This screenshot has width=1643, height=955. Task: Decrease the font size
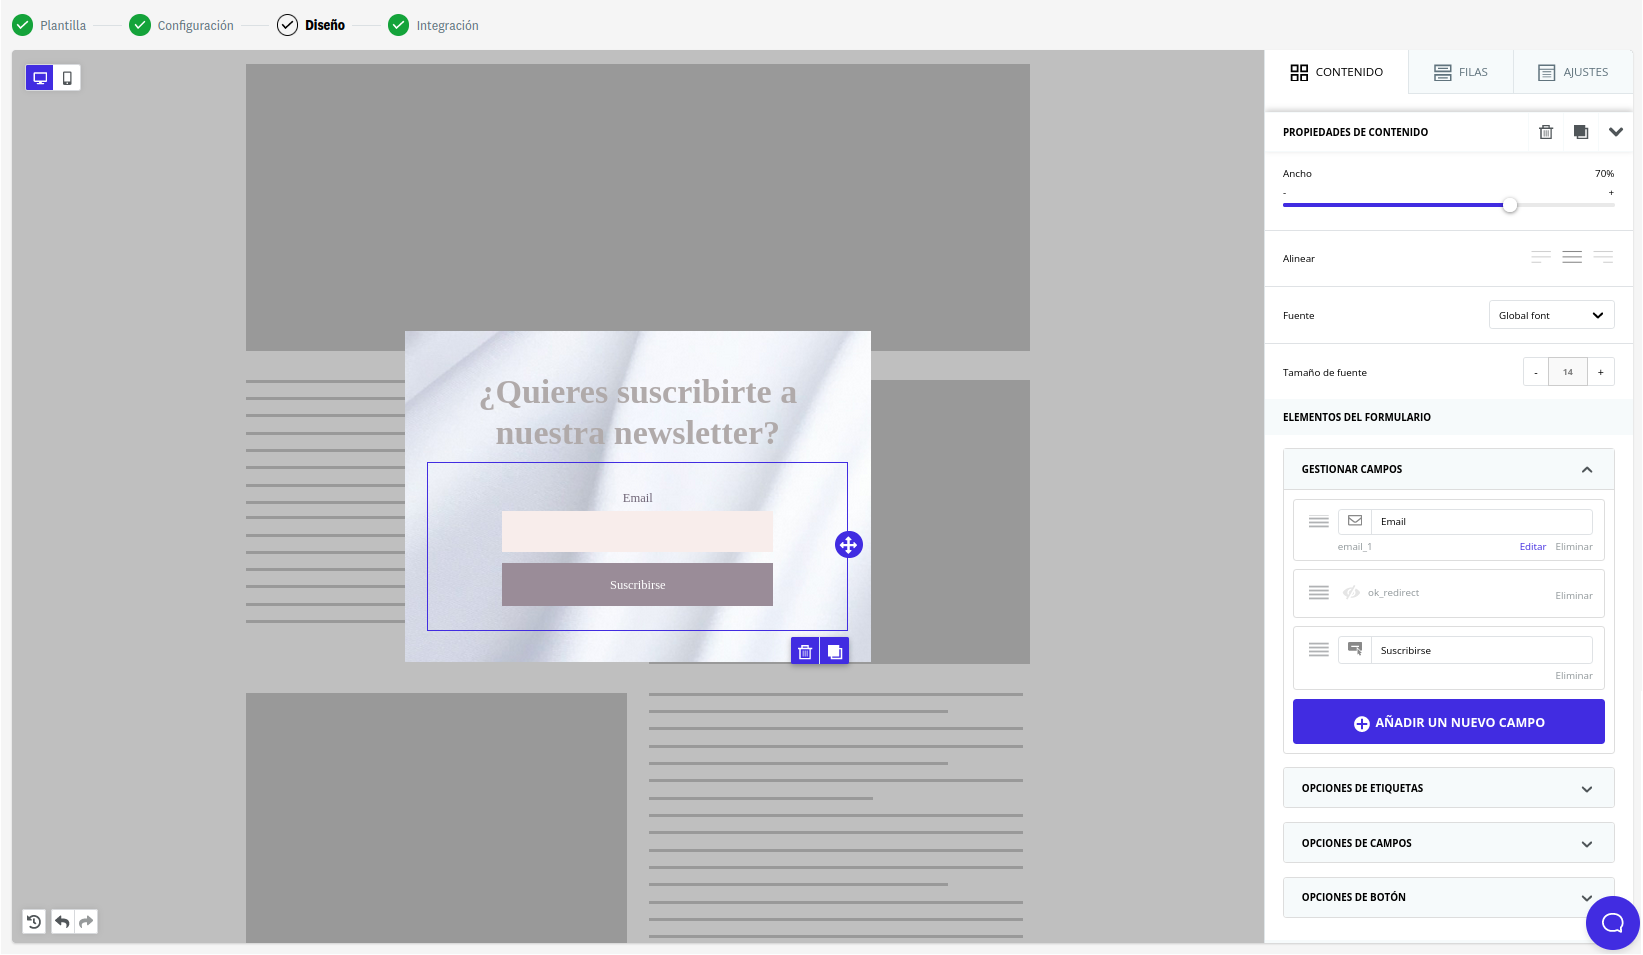coord(1536,372)
